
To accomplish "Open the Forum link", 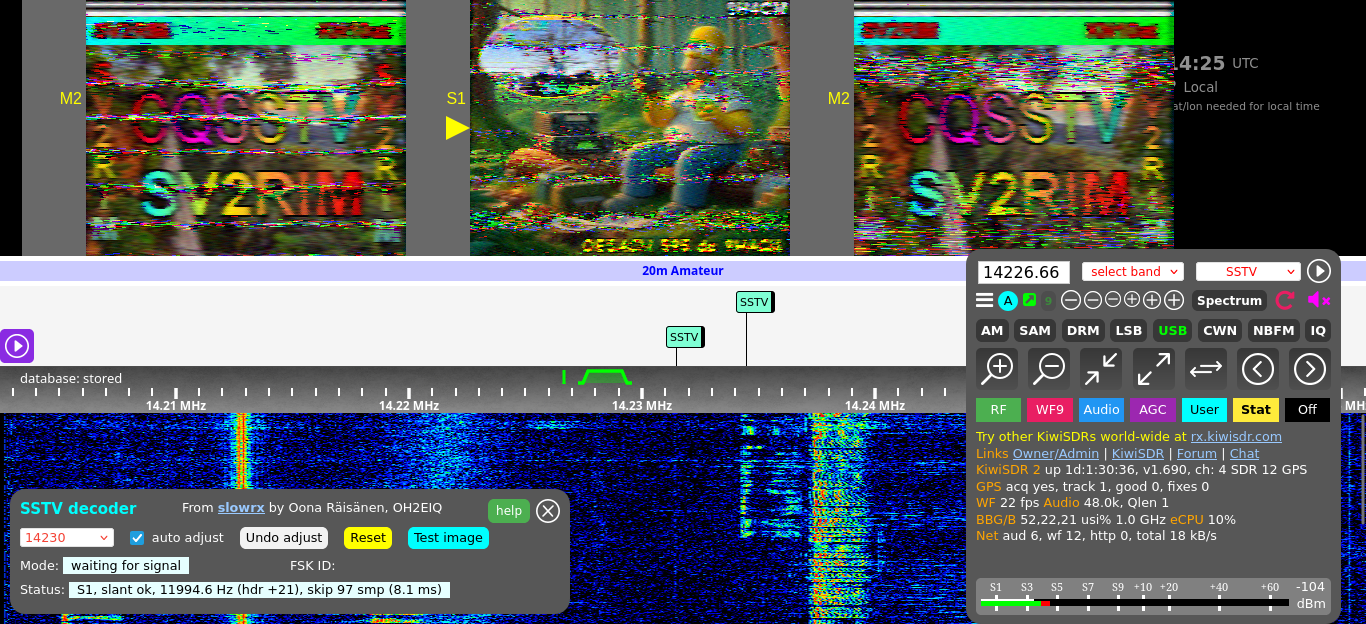I will 1199,454.
